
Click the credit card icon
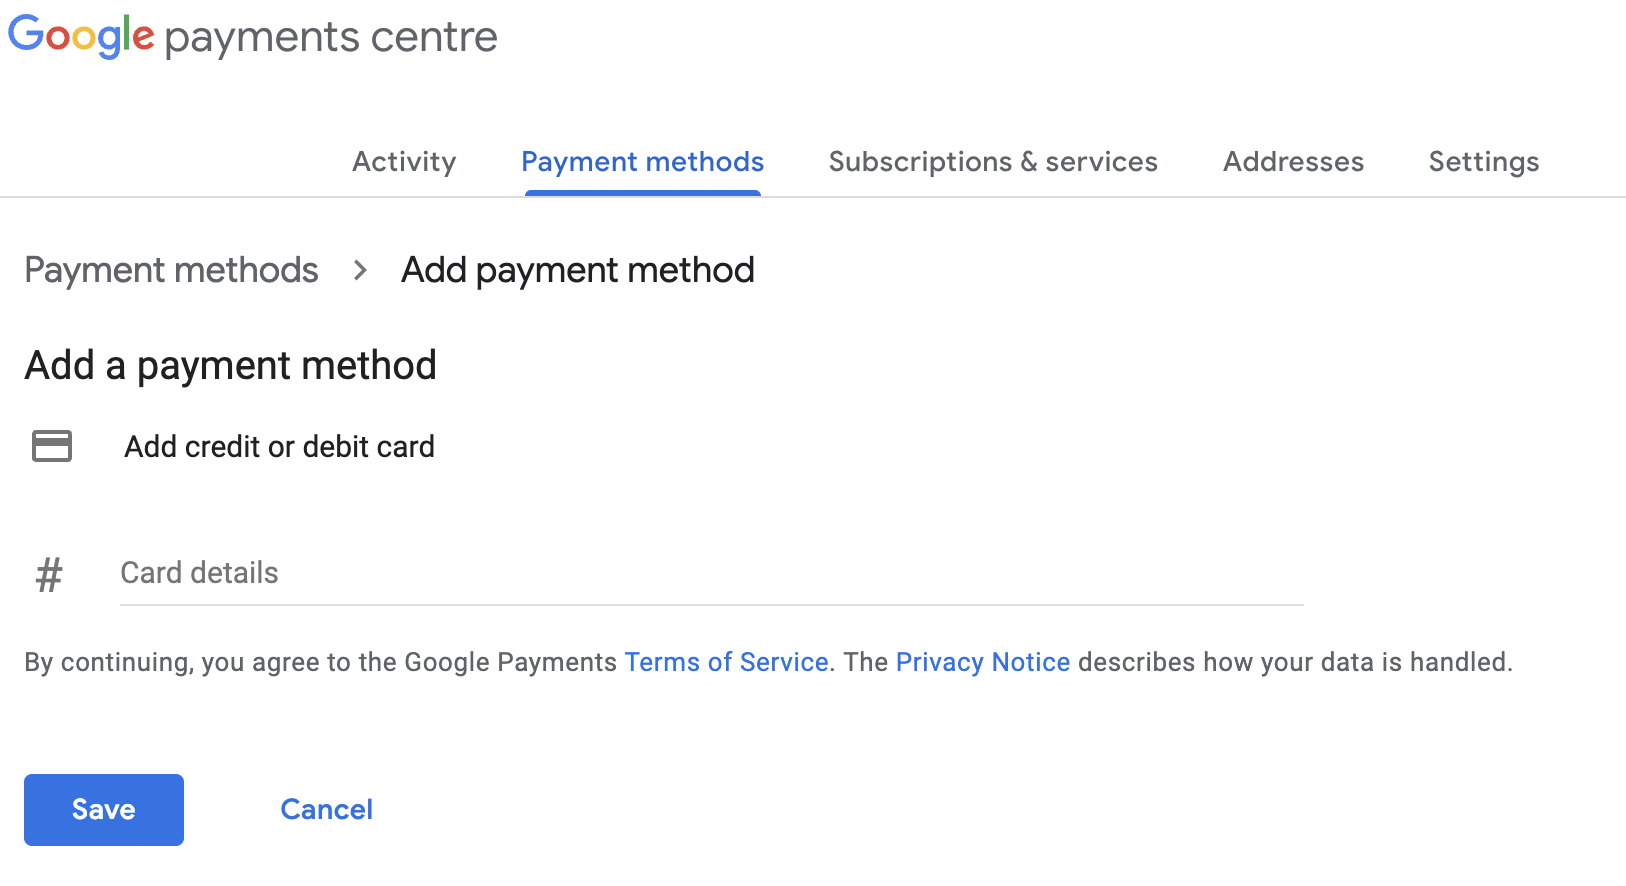[x=52, y=446]
